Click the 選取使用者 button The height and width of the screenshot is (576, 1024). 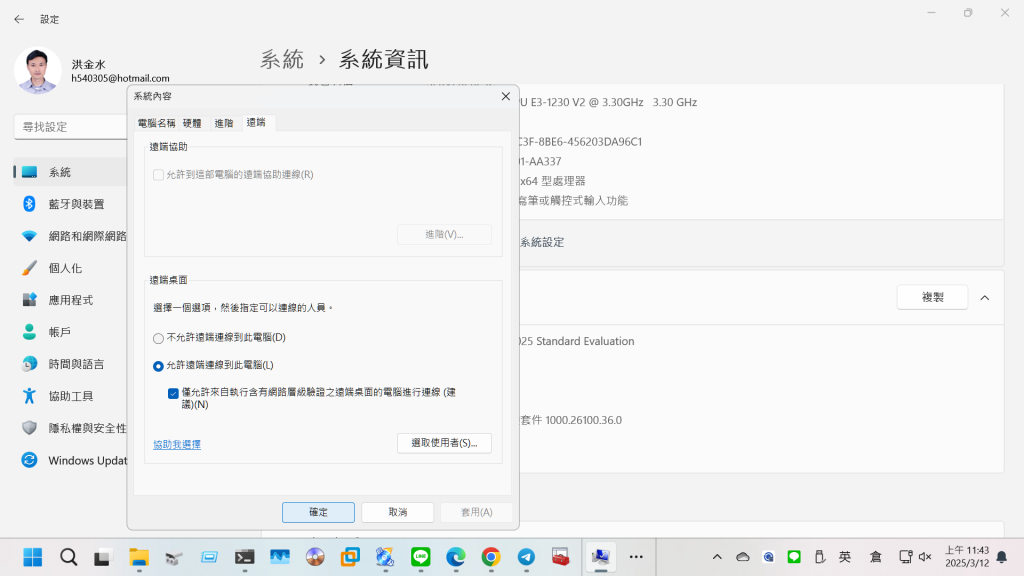[x=444, y=443]
